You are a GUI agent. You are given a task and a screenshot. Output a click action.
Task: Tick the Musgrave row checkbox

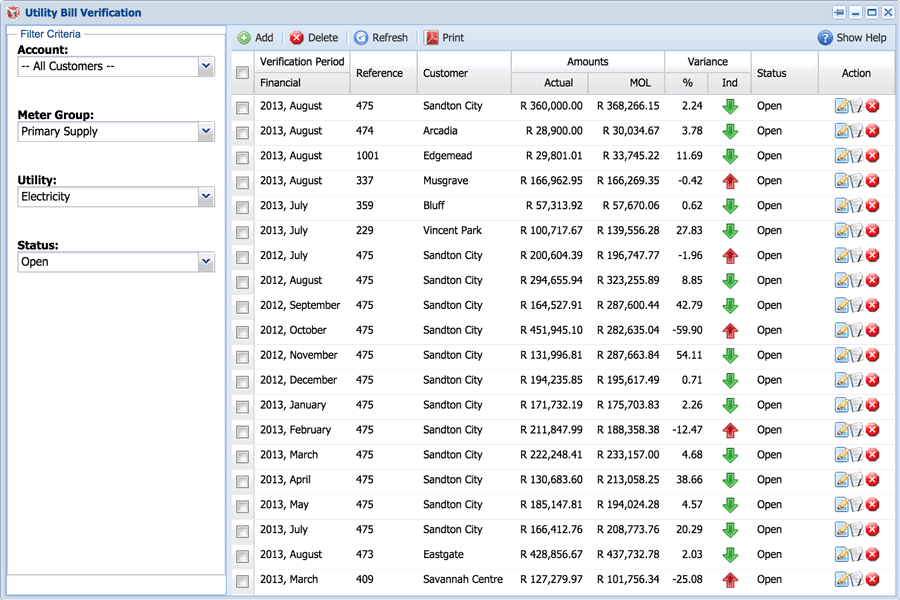(242, 183)
